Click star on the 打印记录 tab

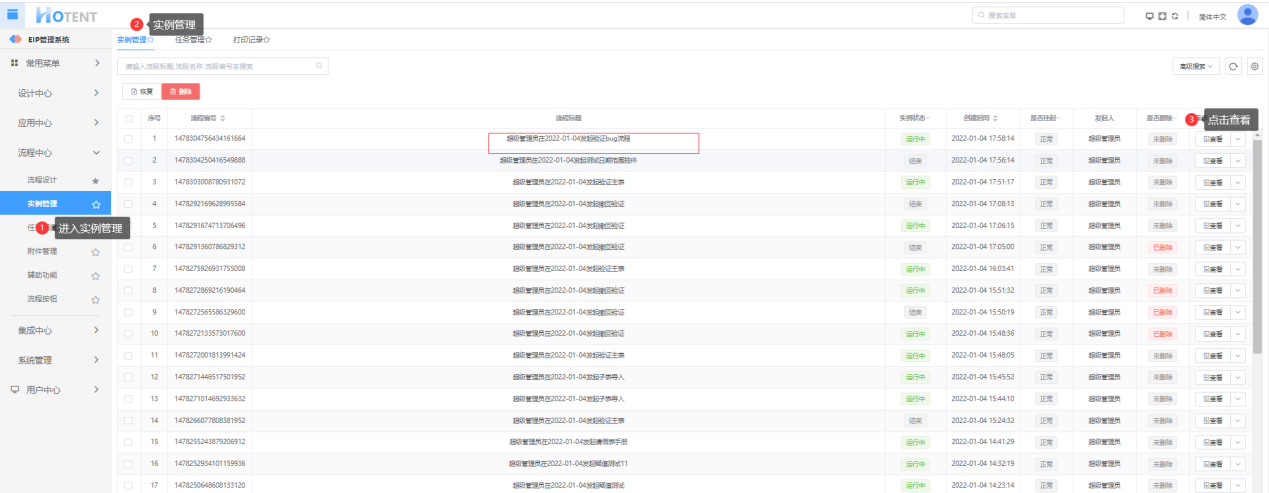(x=267, y=40)
